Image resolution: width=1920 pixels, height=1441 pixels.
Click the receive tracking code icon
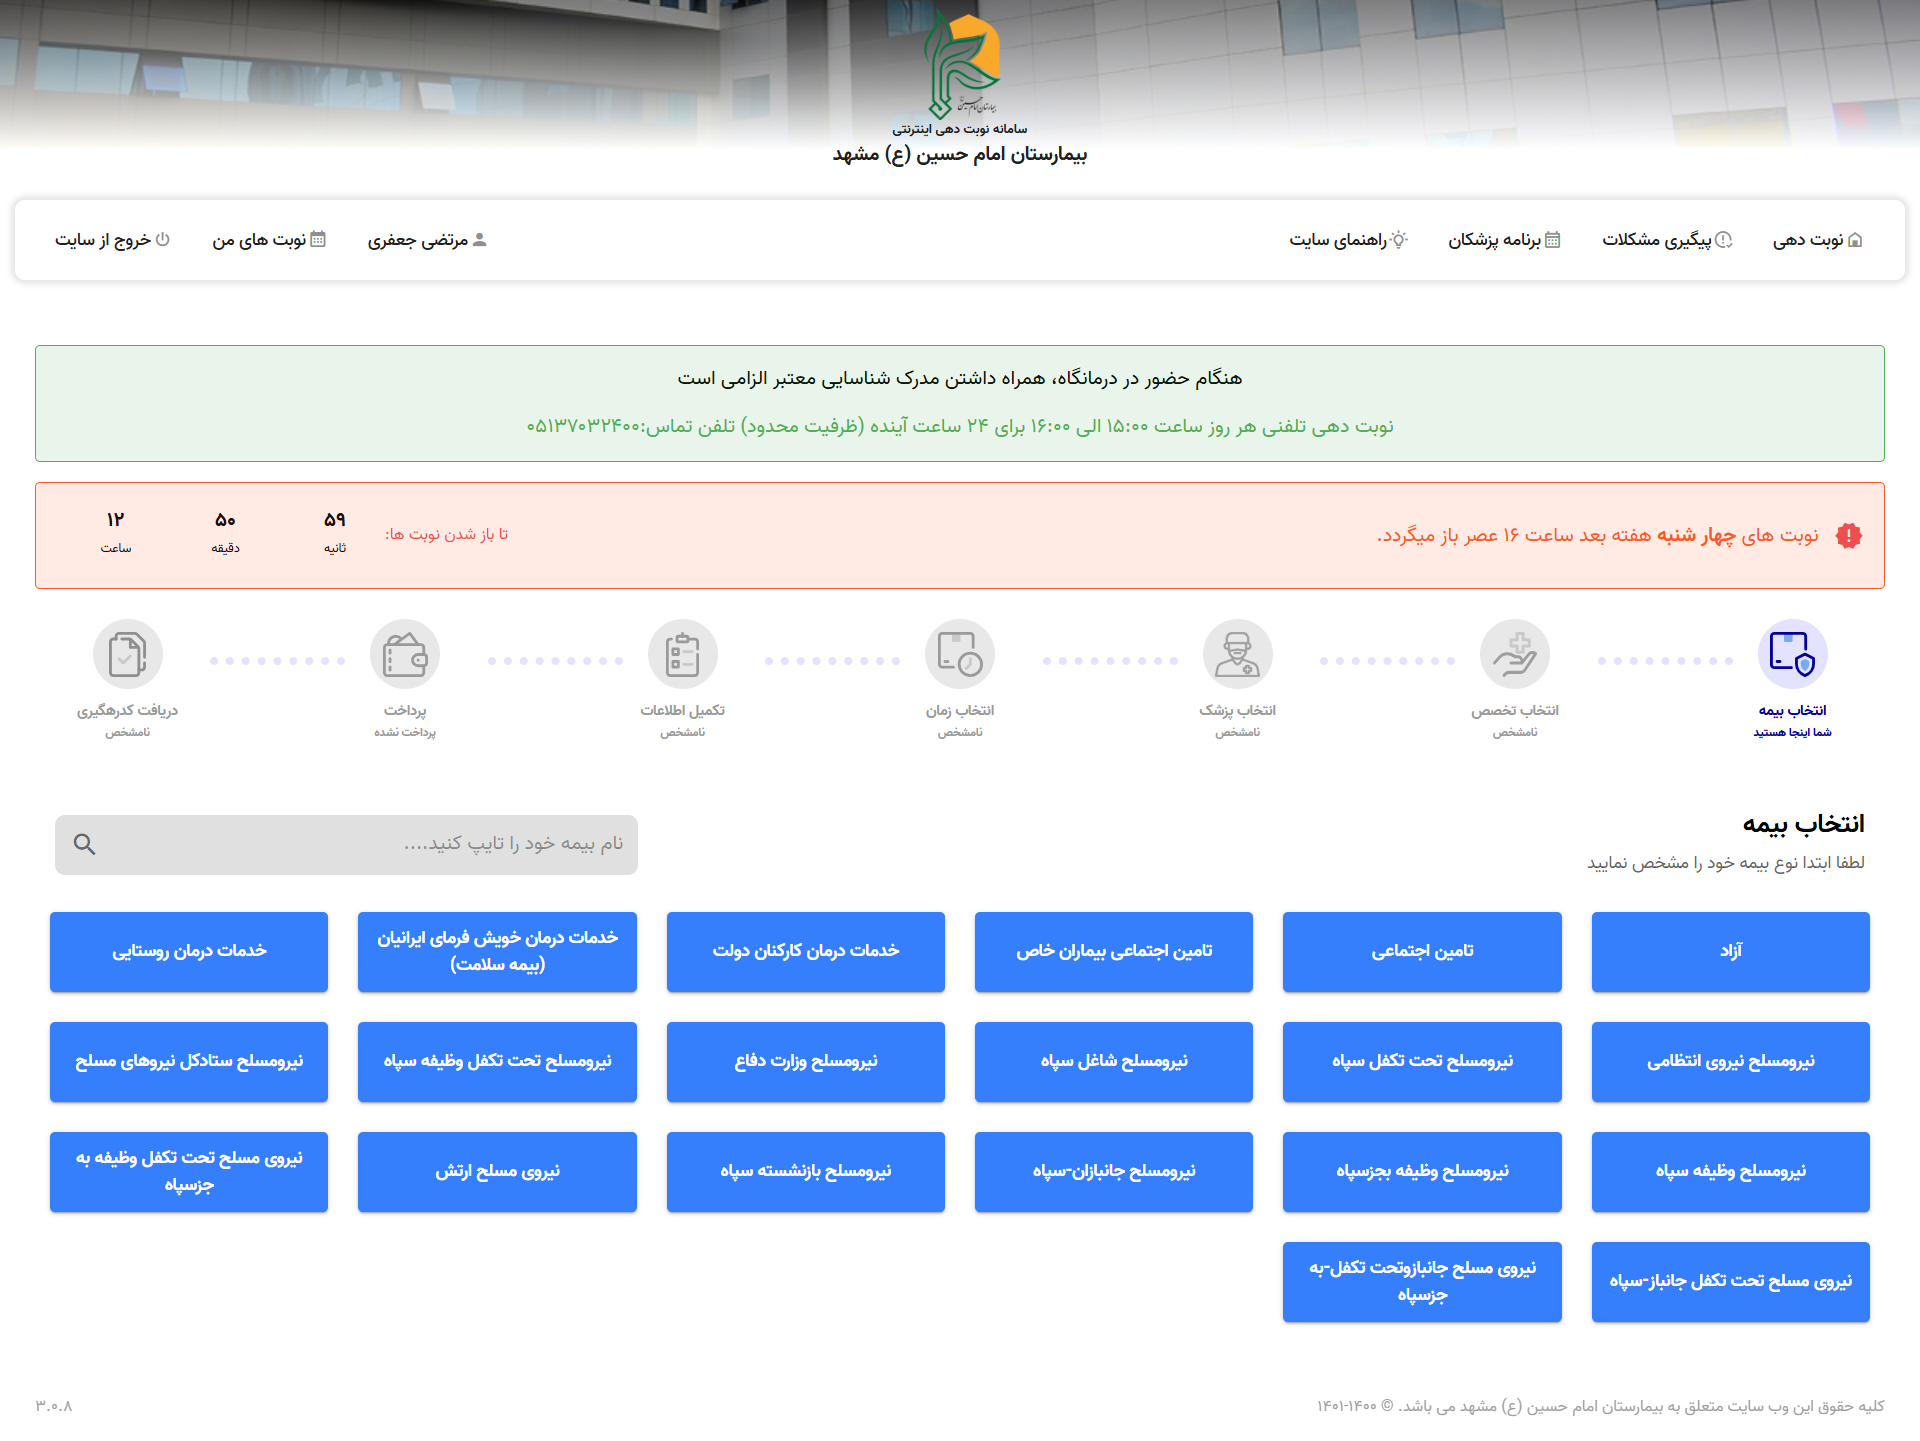pyautogui.click(x=127, y=654)
